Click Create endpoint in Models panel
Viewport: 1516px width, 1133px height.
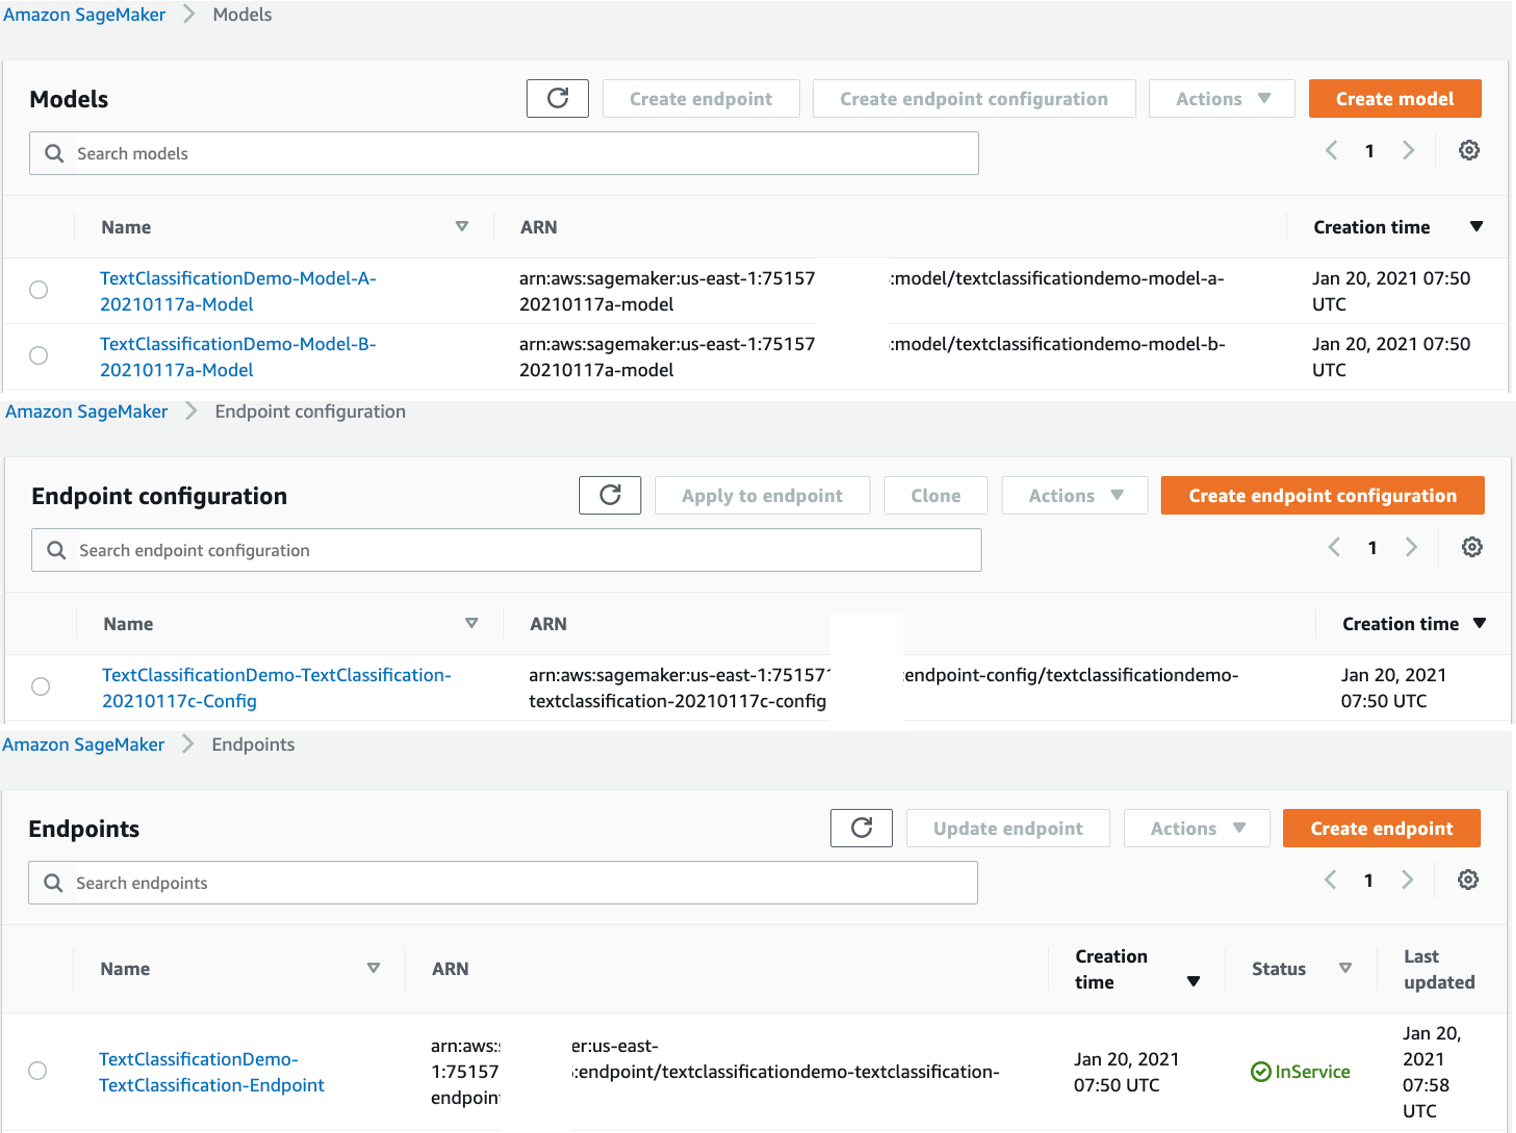(x=701, y=98)
